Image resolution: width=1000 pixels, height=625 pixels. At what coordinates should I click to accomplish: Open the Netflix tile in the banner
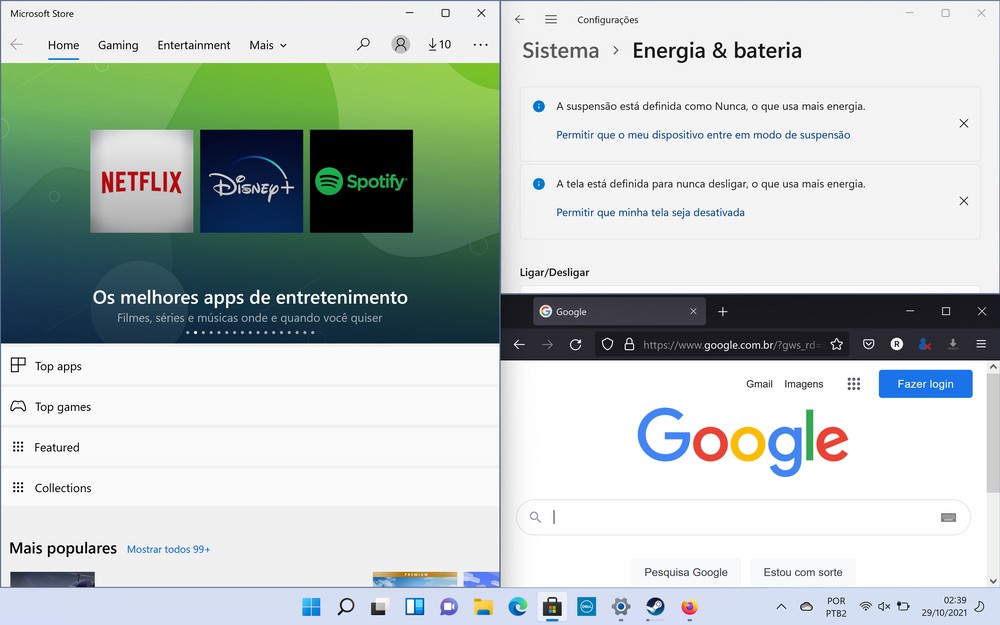142,182
